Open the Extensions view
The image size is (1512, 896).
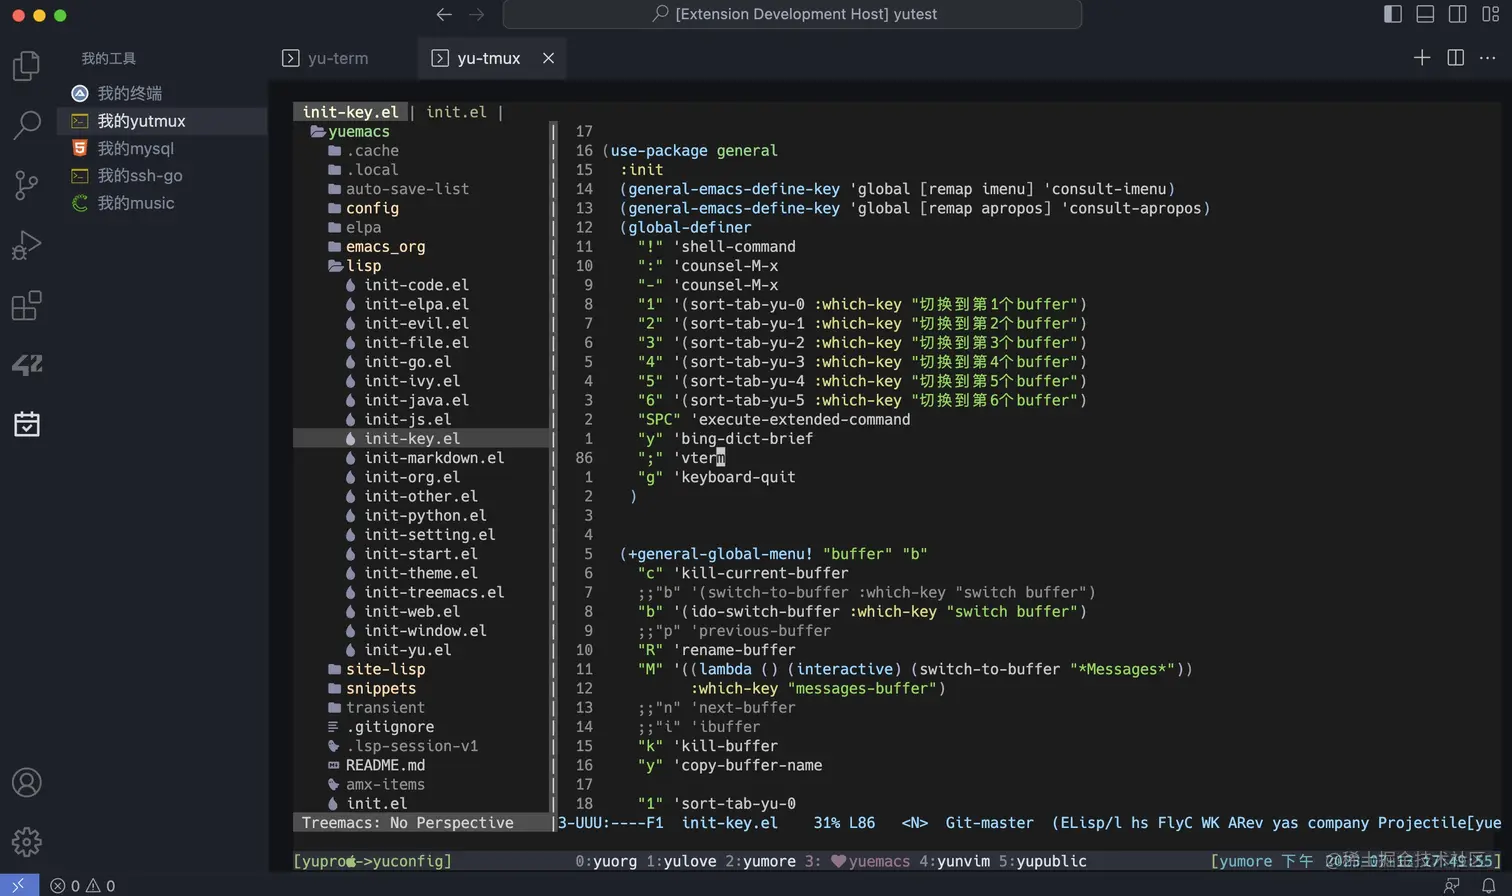pyautogui.click(x=25, y=305)
